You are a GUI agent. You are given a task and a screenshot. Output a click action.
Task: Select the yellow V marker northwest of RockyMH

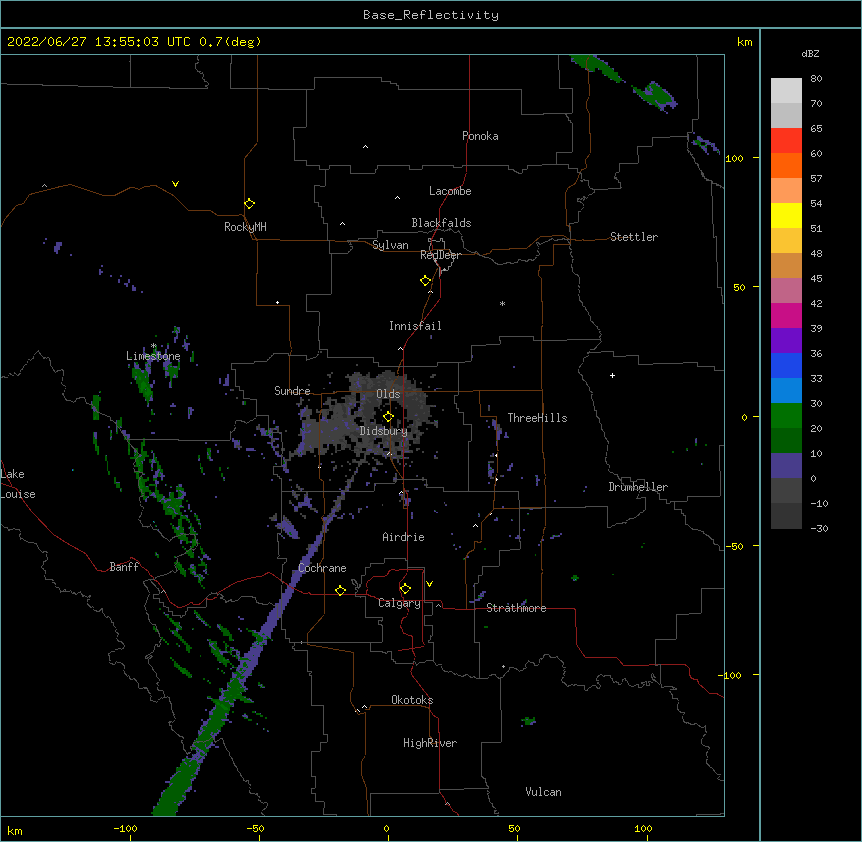(175, 184)
